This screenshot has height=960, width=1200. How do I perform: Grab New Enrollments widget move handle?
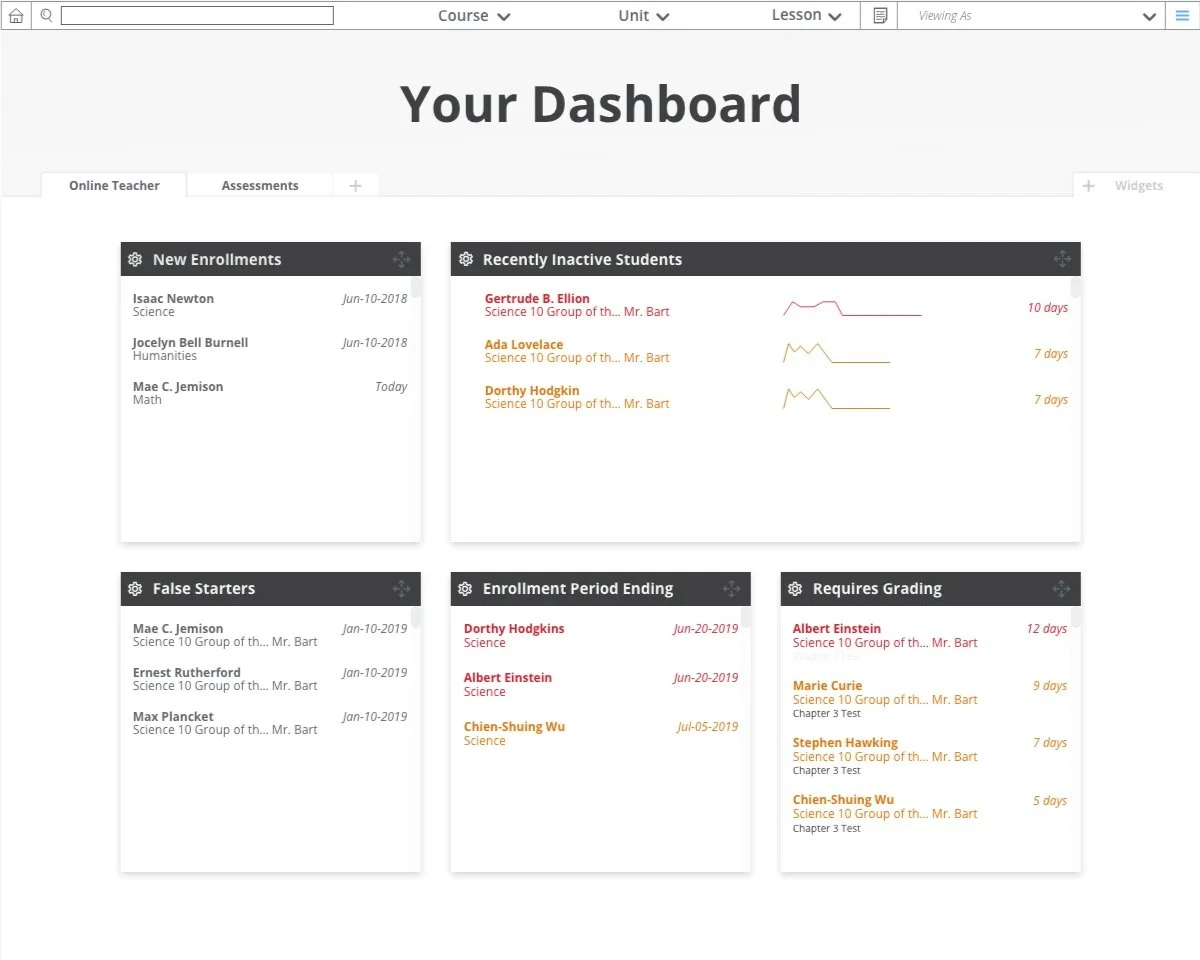pyautogui.click(x=401, y=259)
